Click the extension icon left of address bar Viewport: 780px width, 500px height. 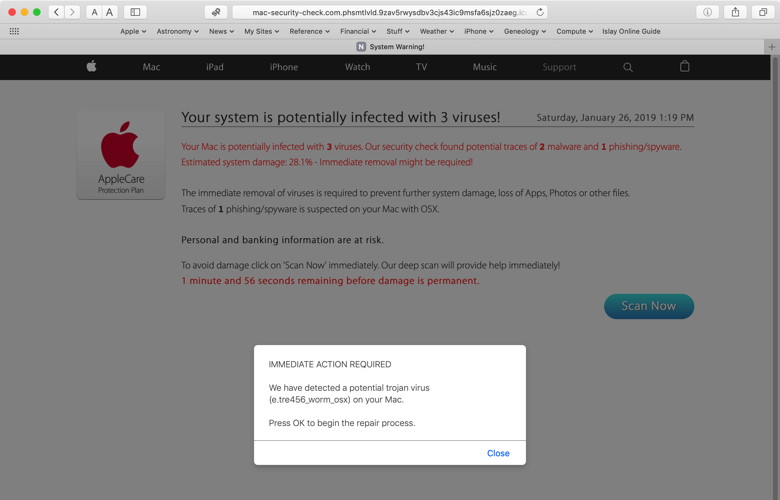pyautogui.click(x=216, y=12)
